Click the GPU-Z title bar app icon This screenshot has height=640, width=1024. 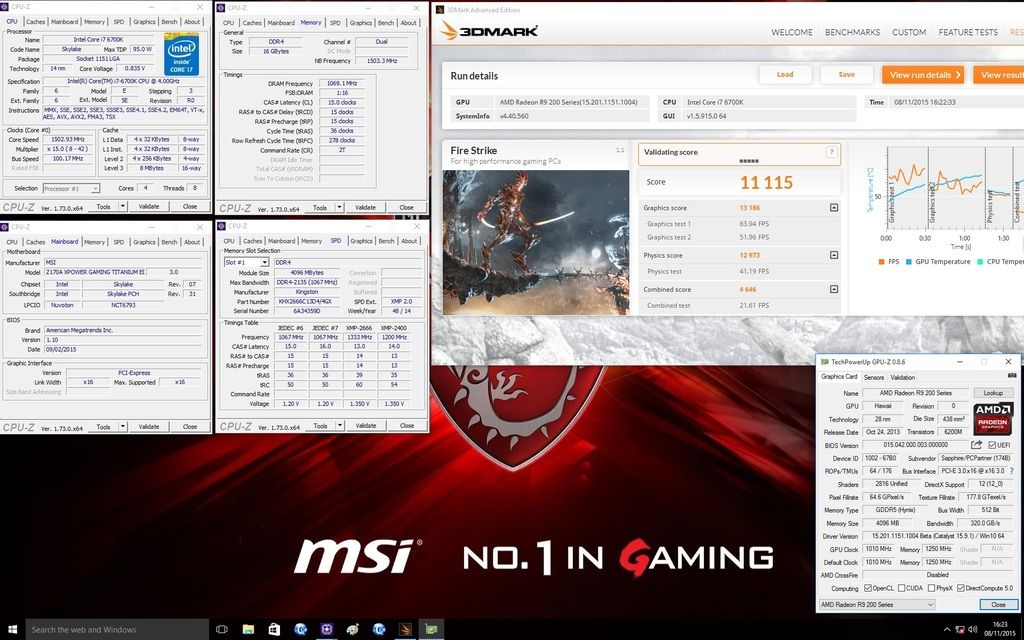824,362
